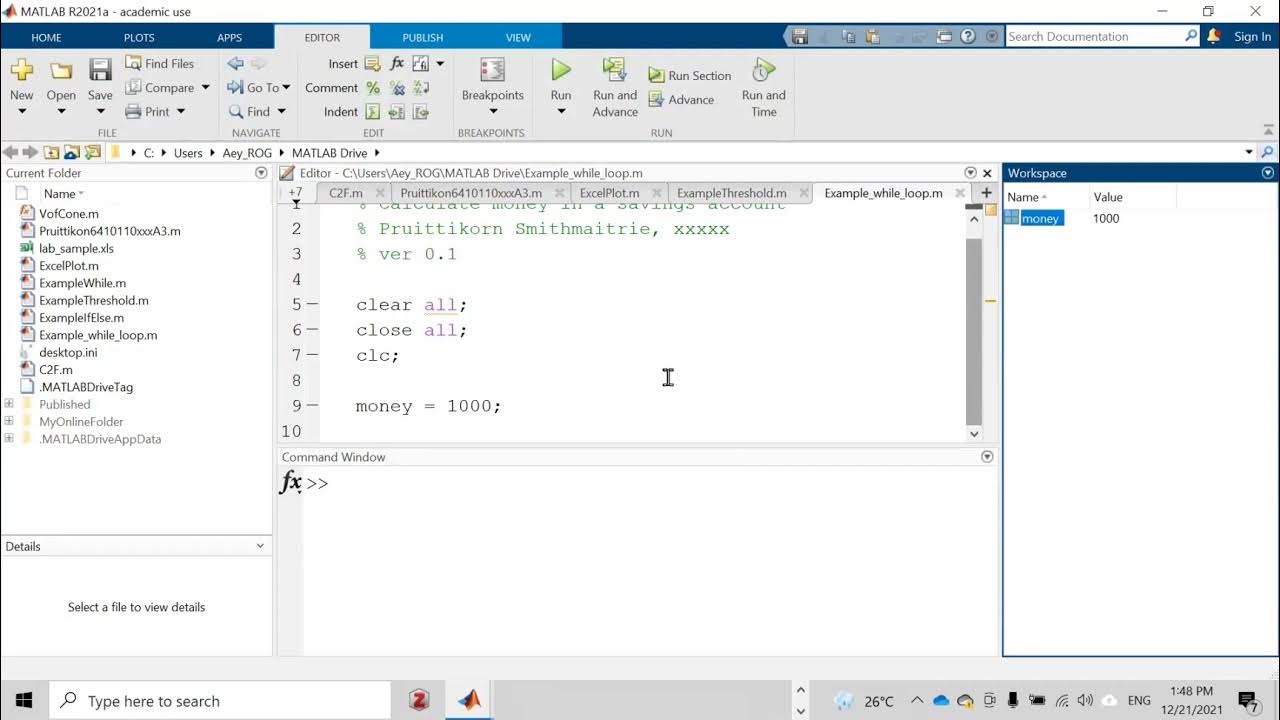Click the decrease indent icon

pyautogui.click(x=421, y=112)
